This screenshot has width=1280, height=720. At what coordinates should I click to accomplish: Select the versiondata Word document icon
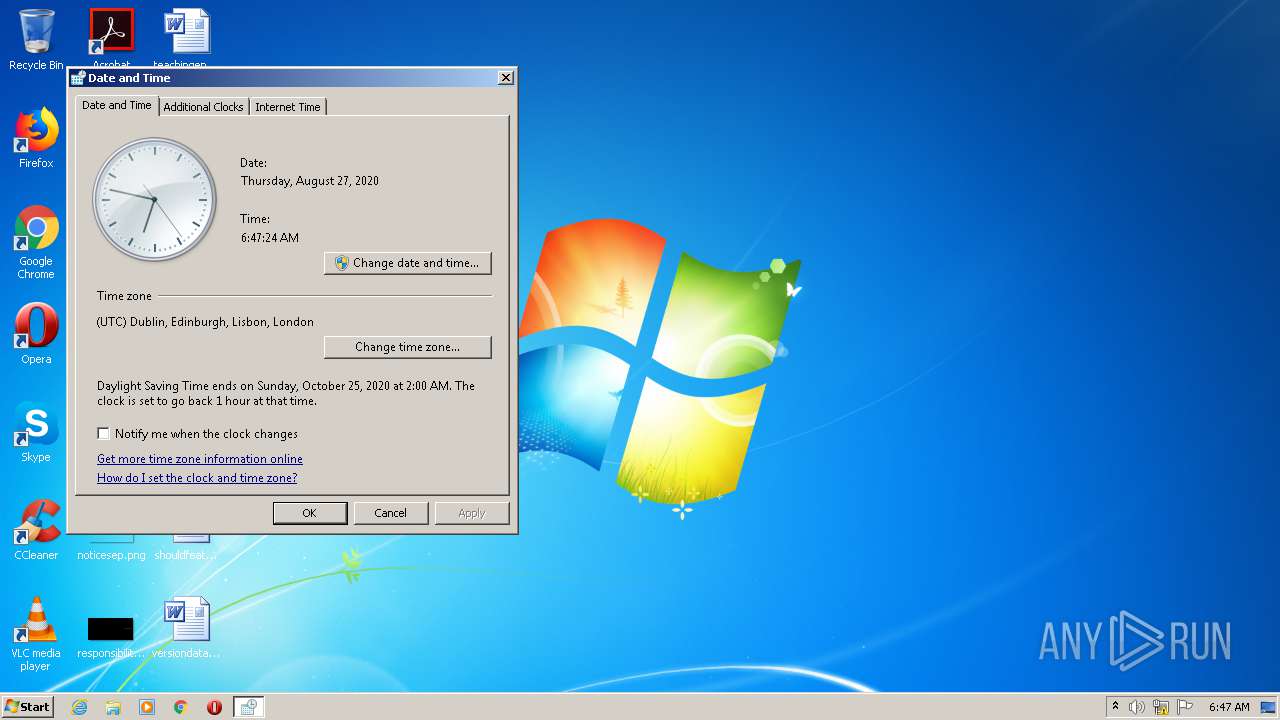click(x=186, y=628)
